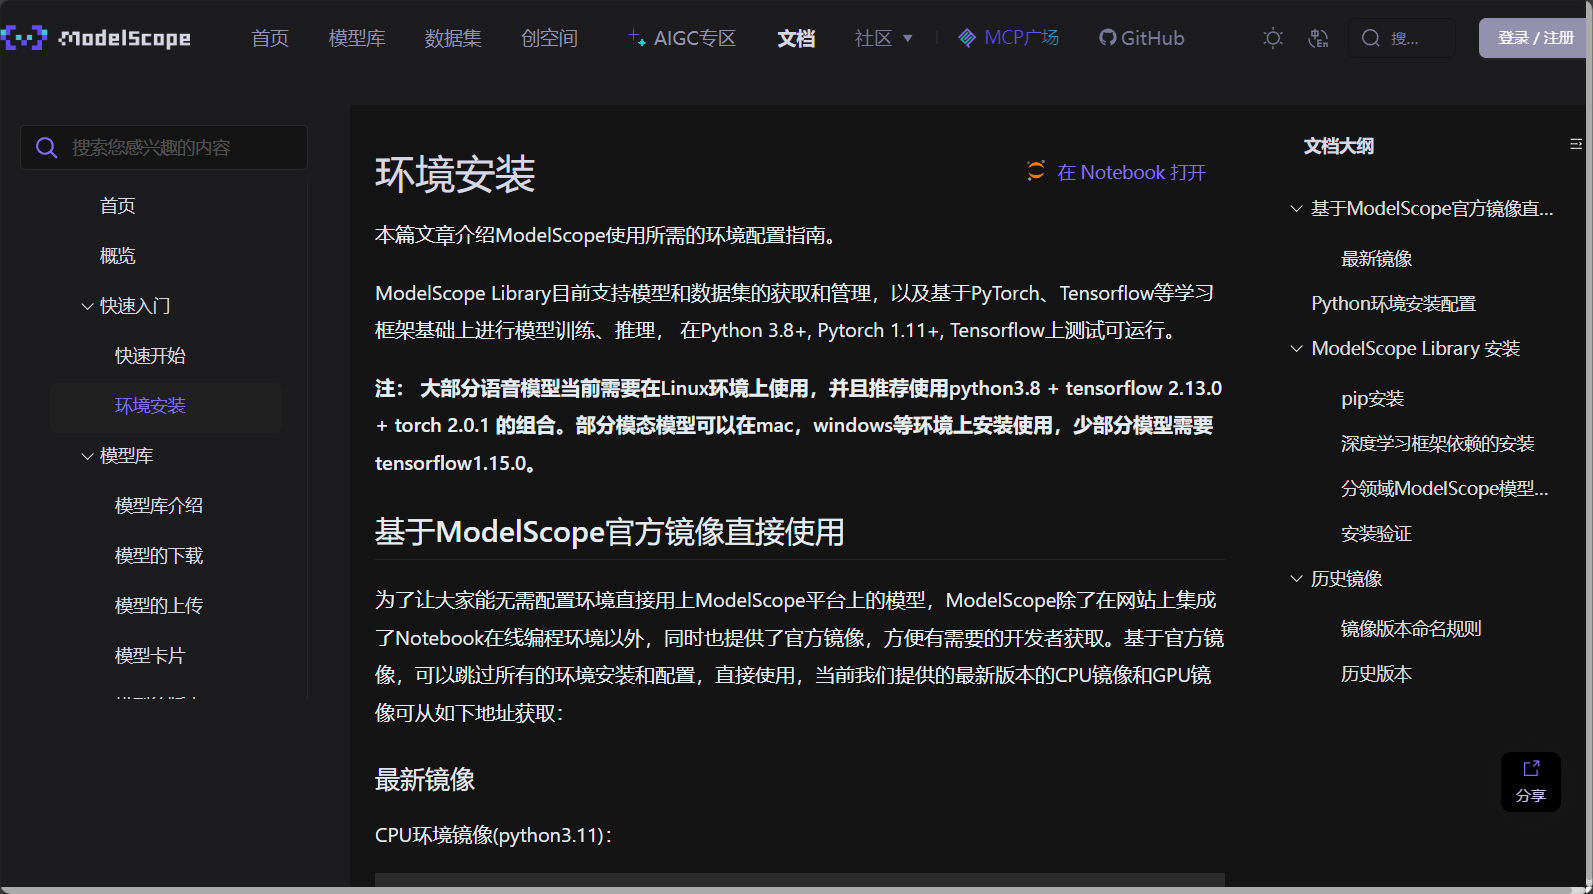Collapse 基于ModelScope官方镜像直... outline chevron
1593x894 pixels.
coord(1296,208)
